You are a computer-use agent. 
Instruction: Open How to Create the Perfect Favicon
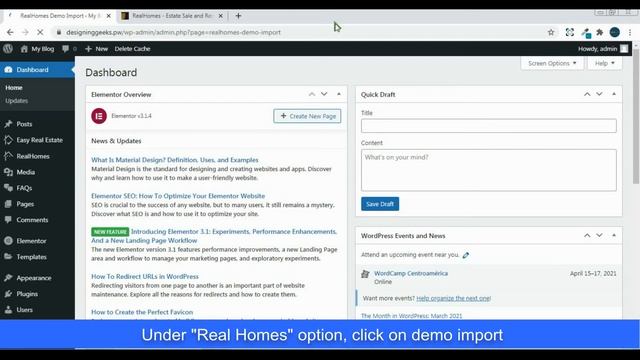tap(142, 312)
